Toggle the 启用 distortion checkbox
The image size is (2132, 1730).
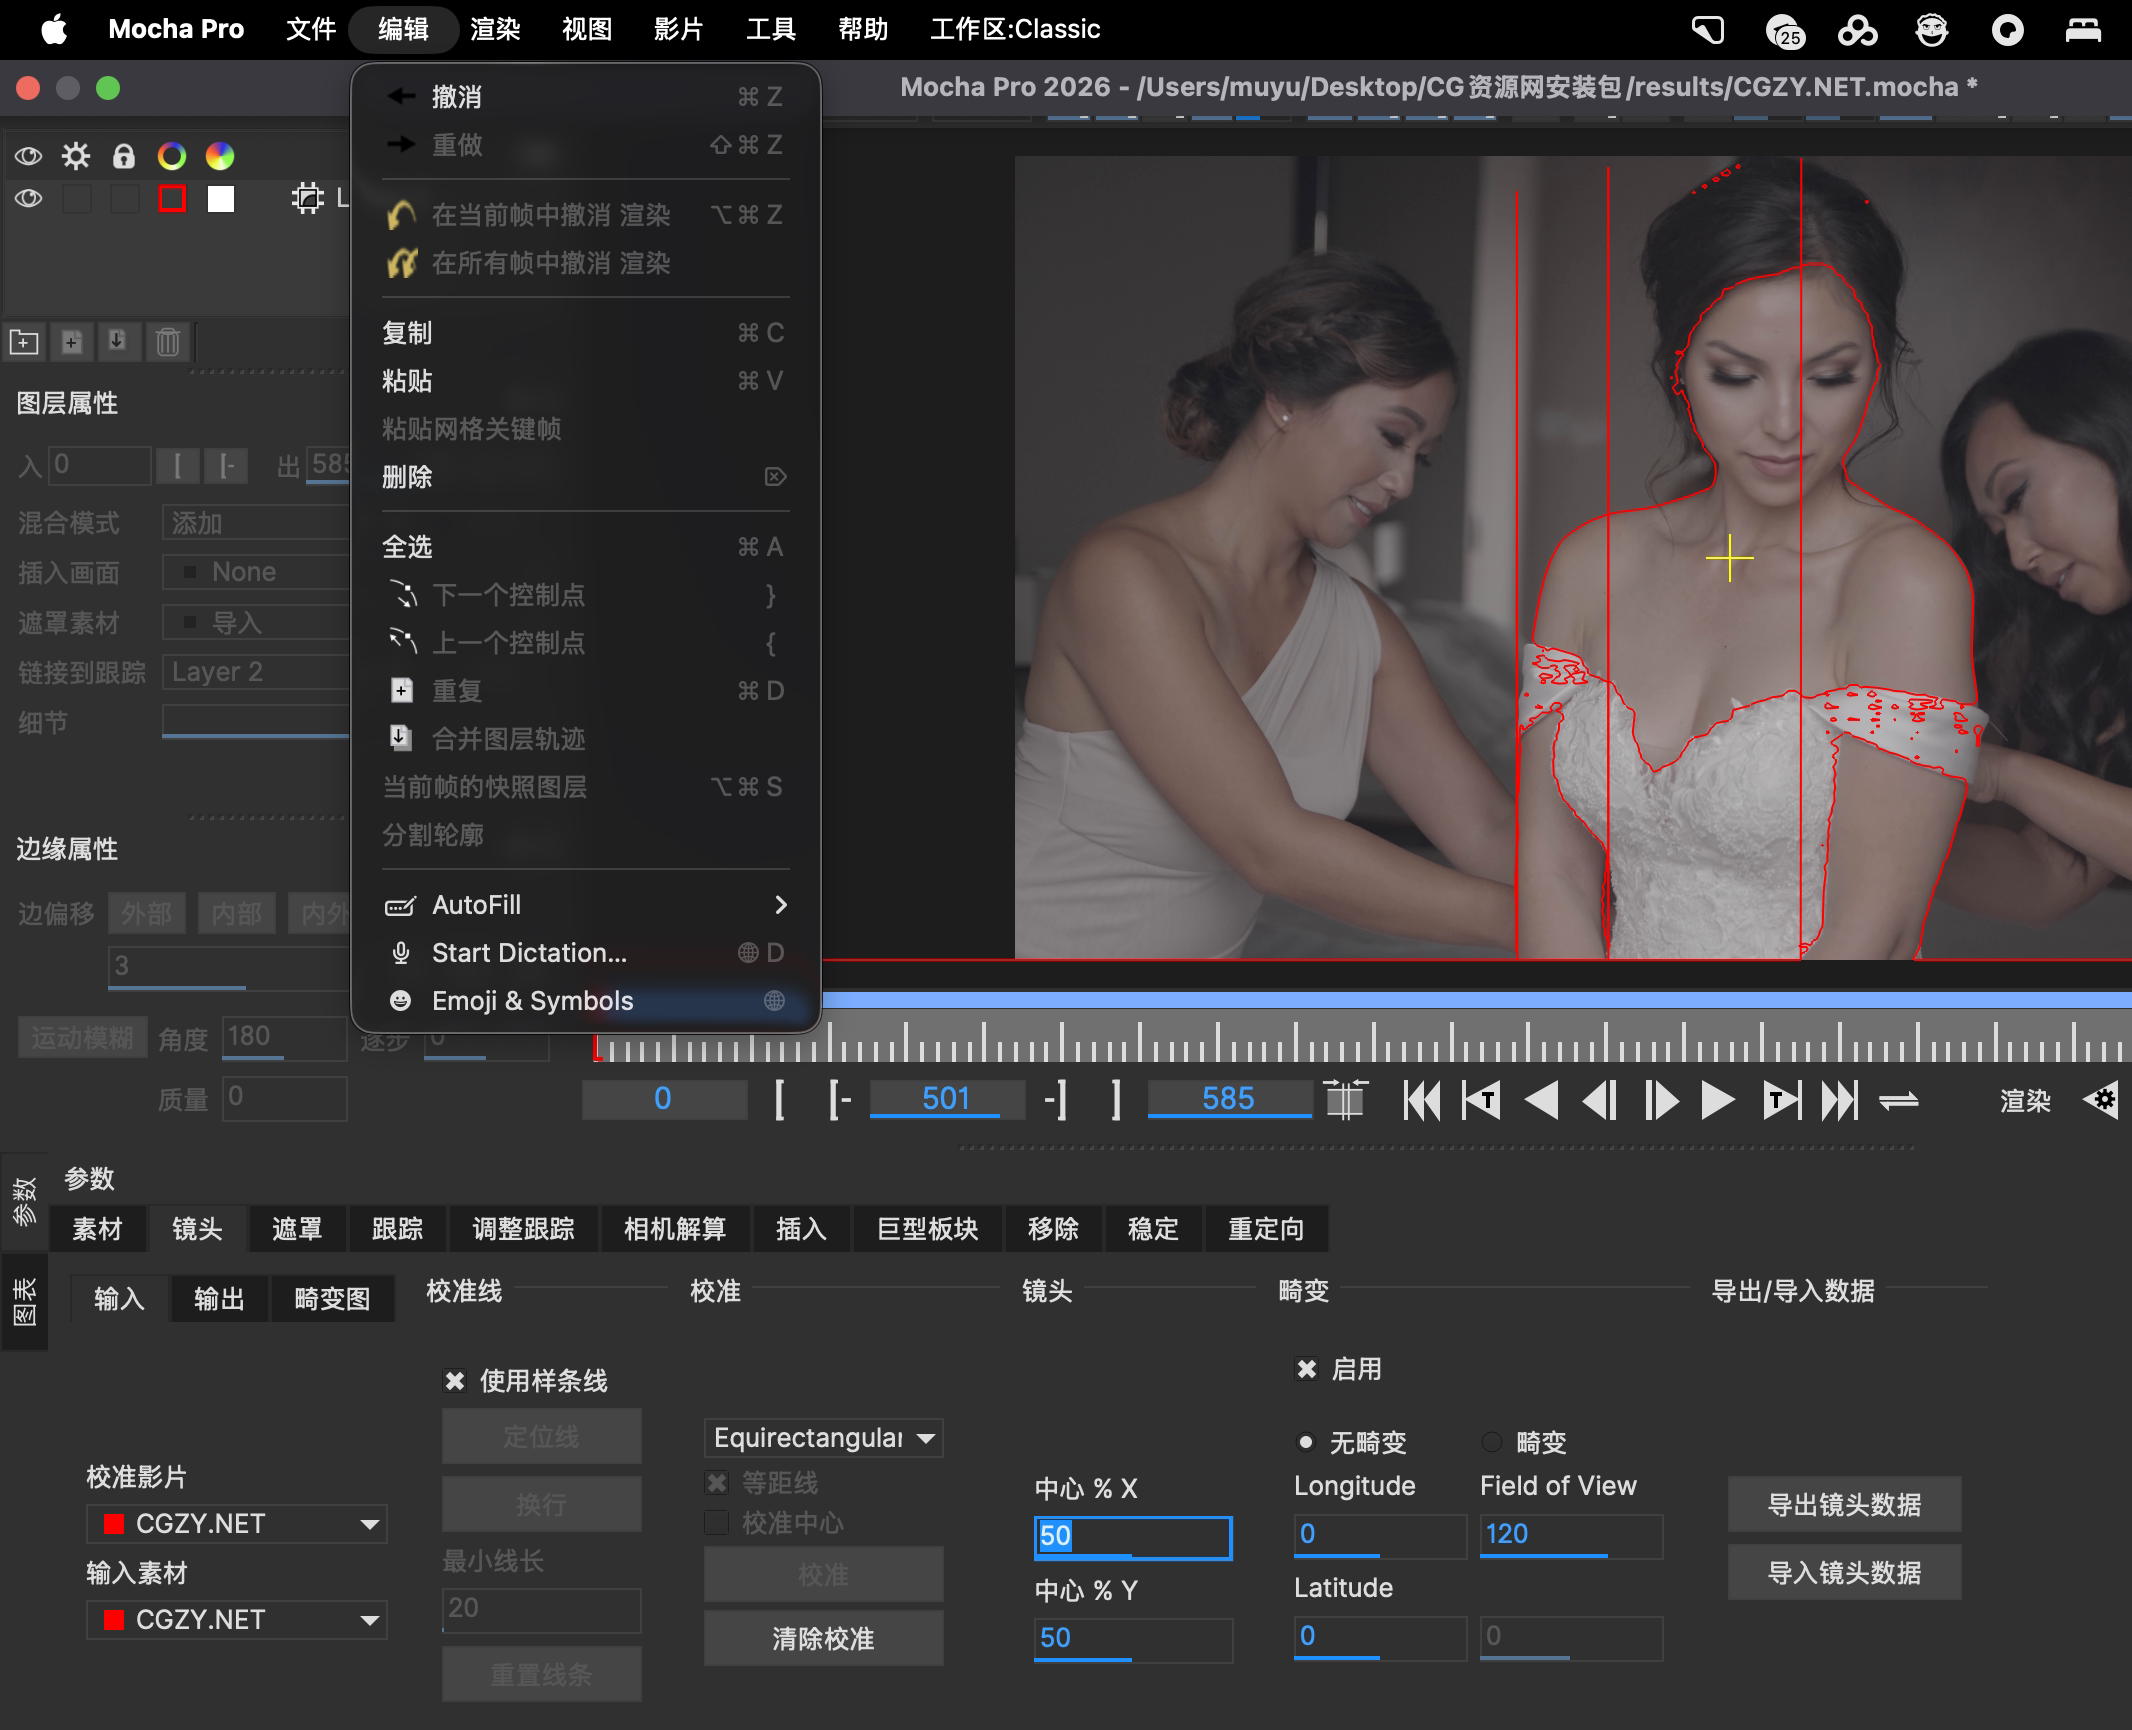1307,1369
